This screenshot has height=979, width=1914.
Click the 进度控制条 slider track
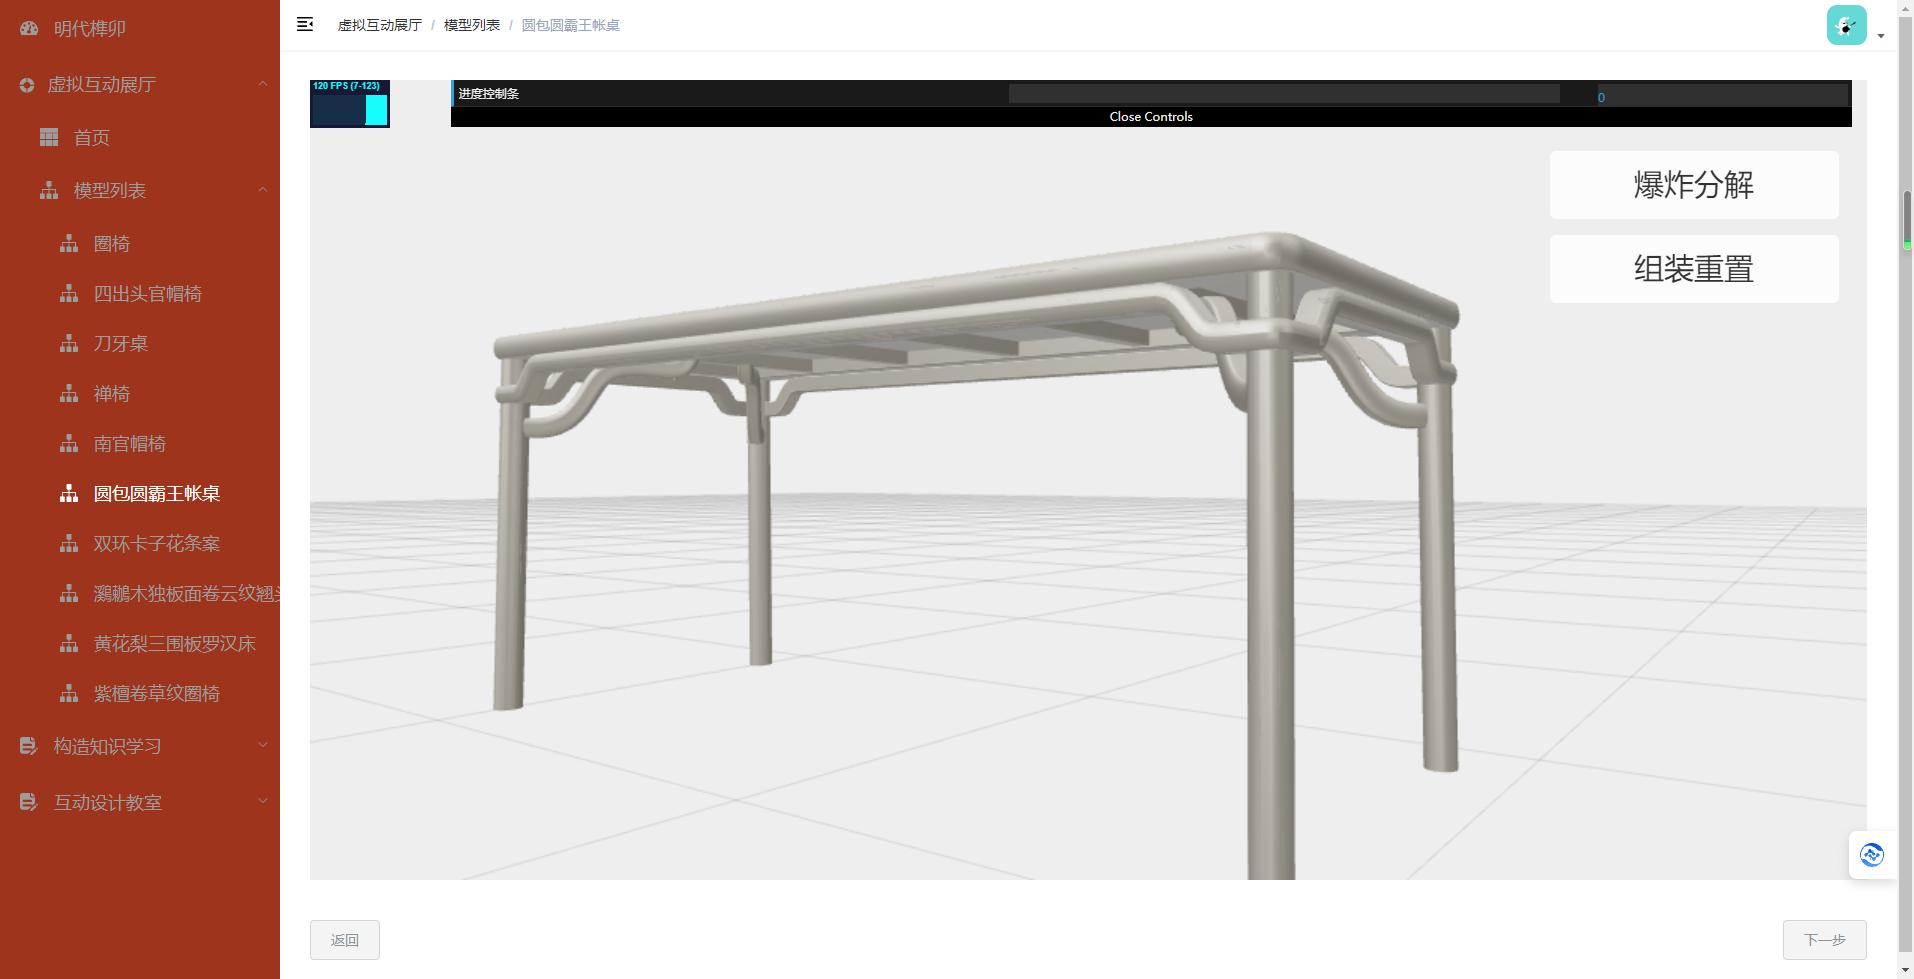point(1283,94)
